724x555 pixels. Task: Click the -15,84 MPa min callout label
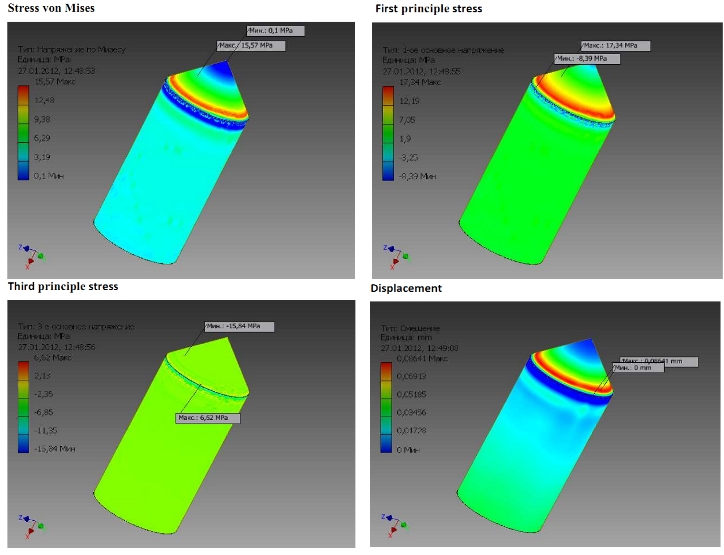point(236,326)
